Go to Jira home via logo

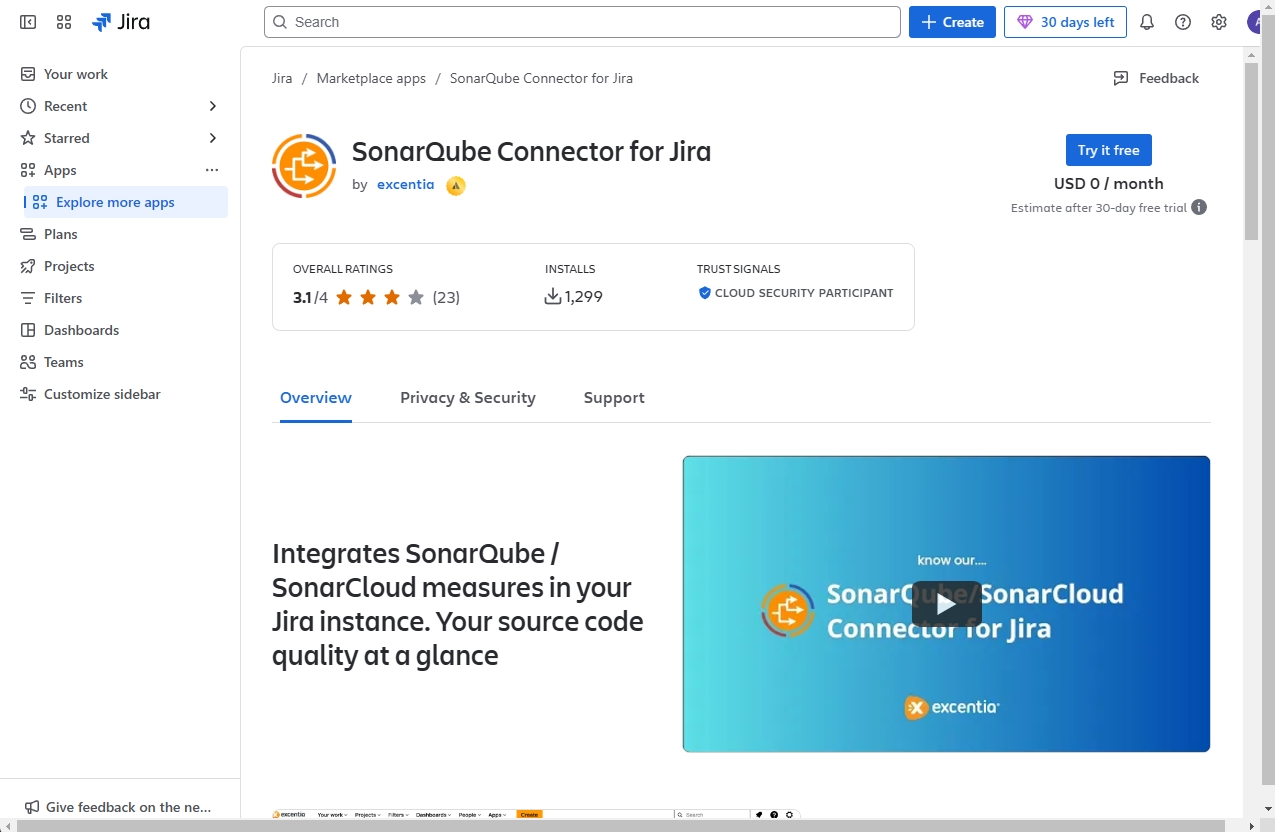point(121,22)
